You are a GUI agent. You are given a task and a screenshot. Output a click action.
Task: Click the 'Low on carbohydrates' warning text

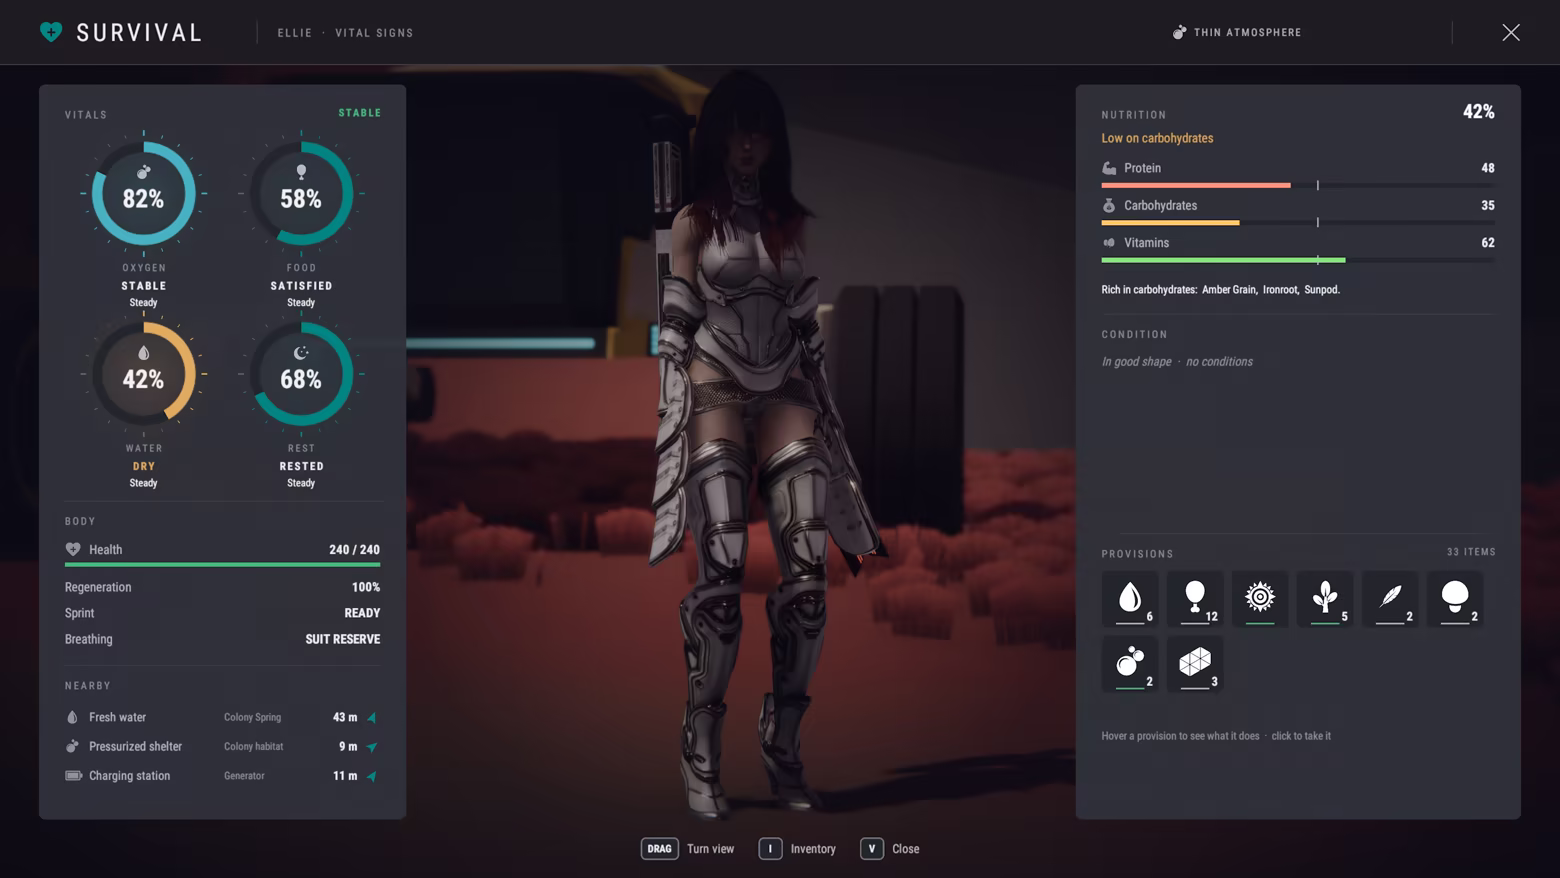(x=1157, y=138)
